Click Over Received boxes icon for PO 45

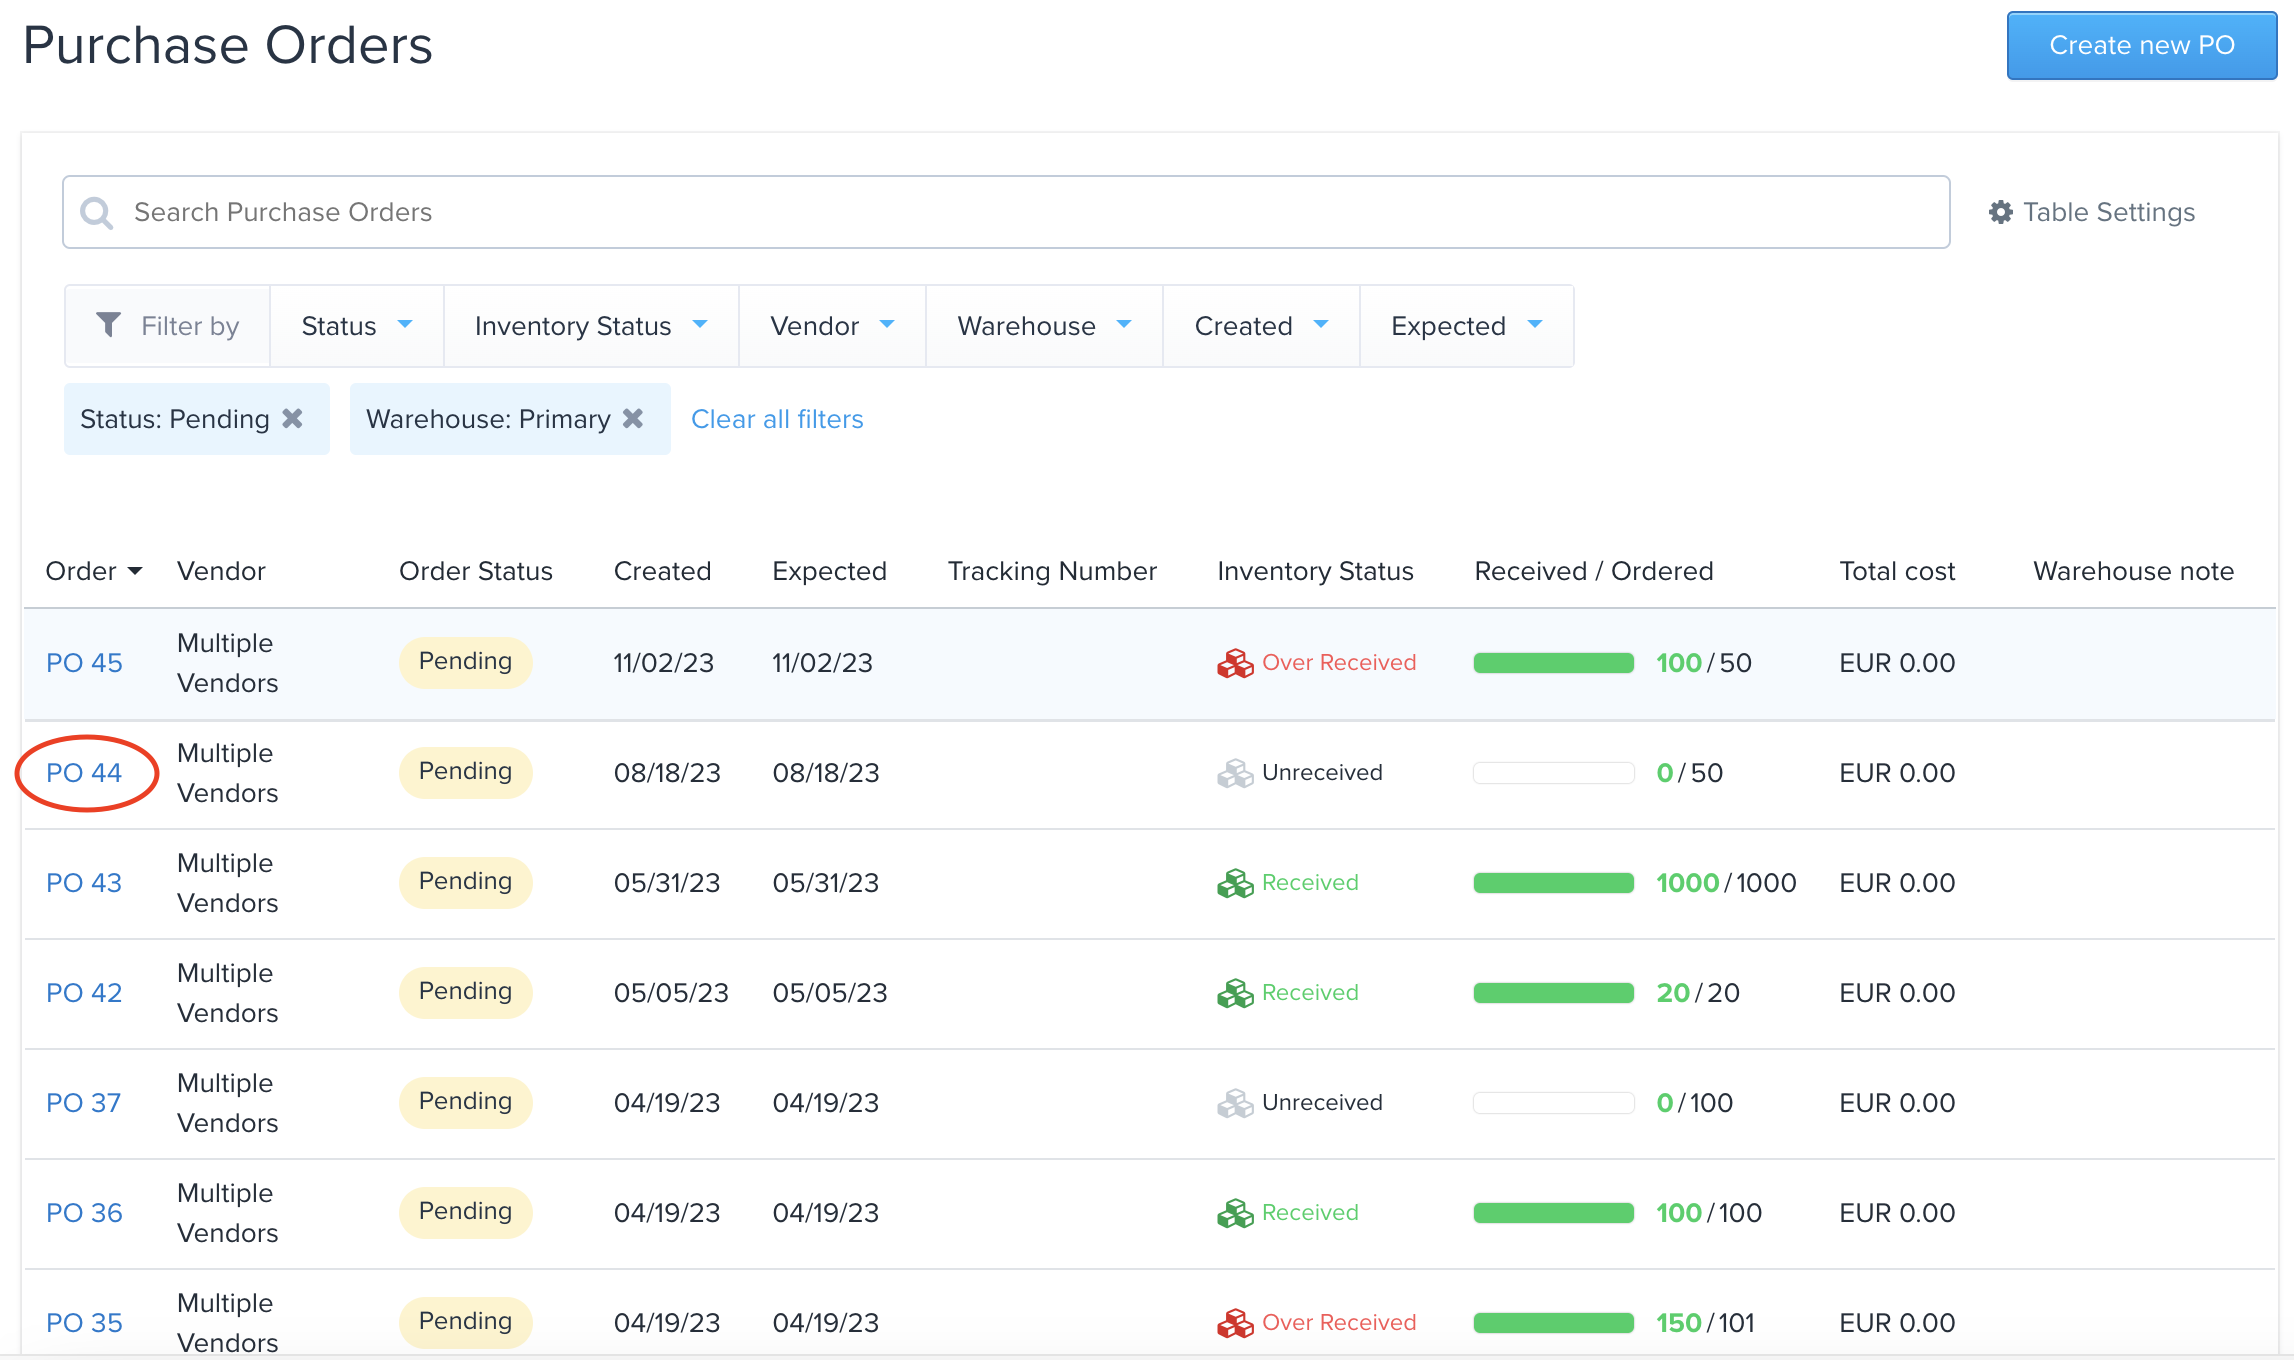point(1235,663)
